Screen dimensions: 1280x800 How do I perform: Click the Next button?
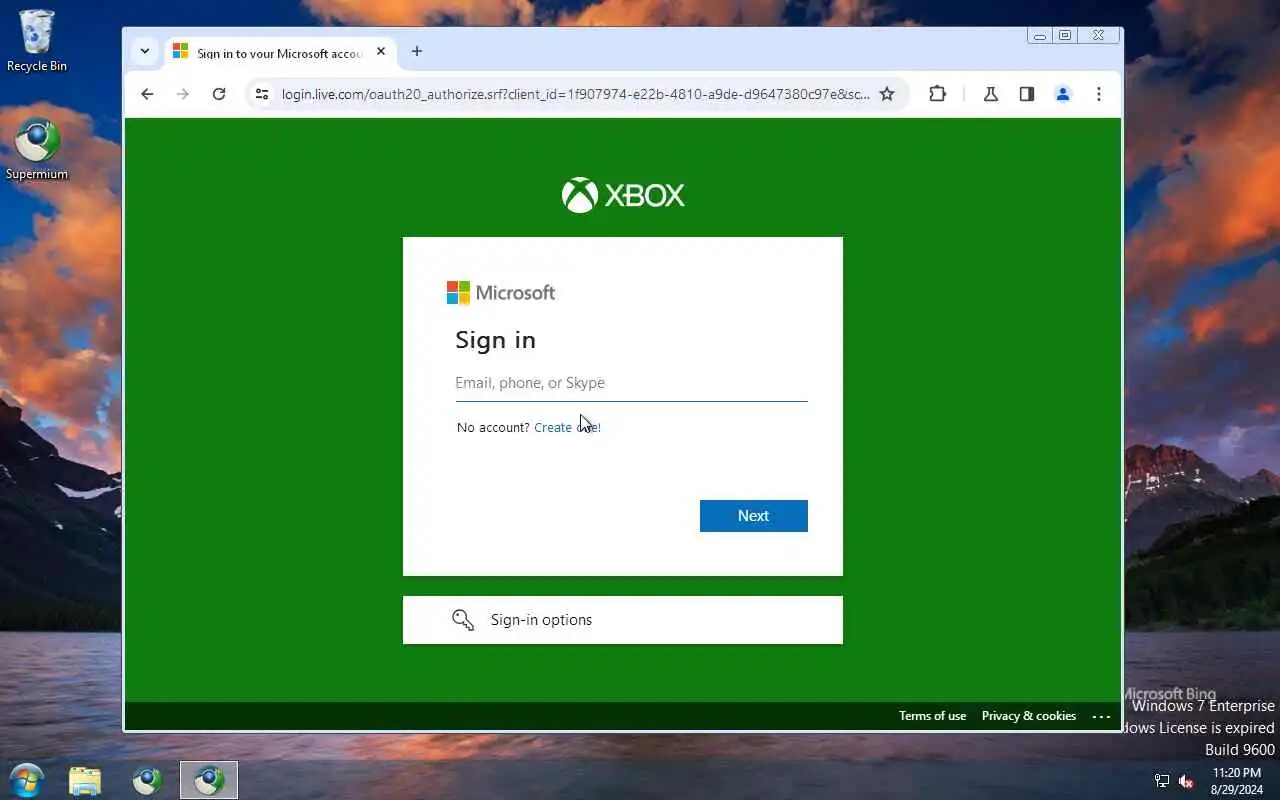(x=754, y=516)
